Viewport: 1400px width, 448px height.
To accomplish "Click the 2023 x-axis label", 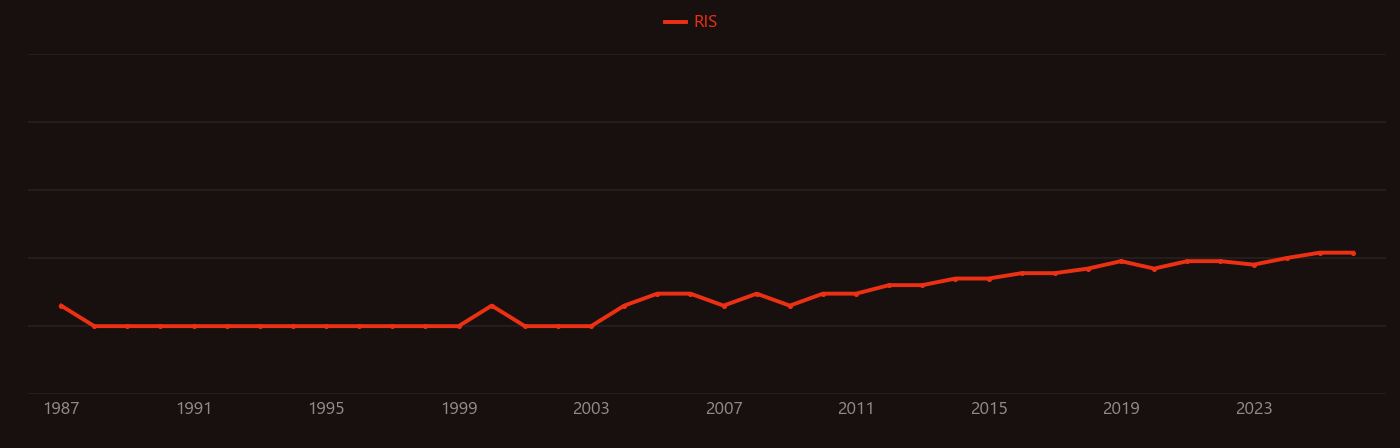I will (x=1254, y=409).
